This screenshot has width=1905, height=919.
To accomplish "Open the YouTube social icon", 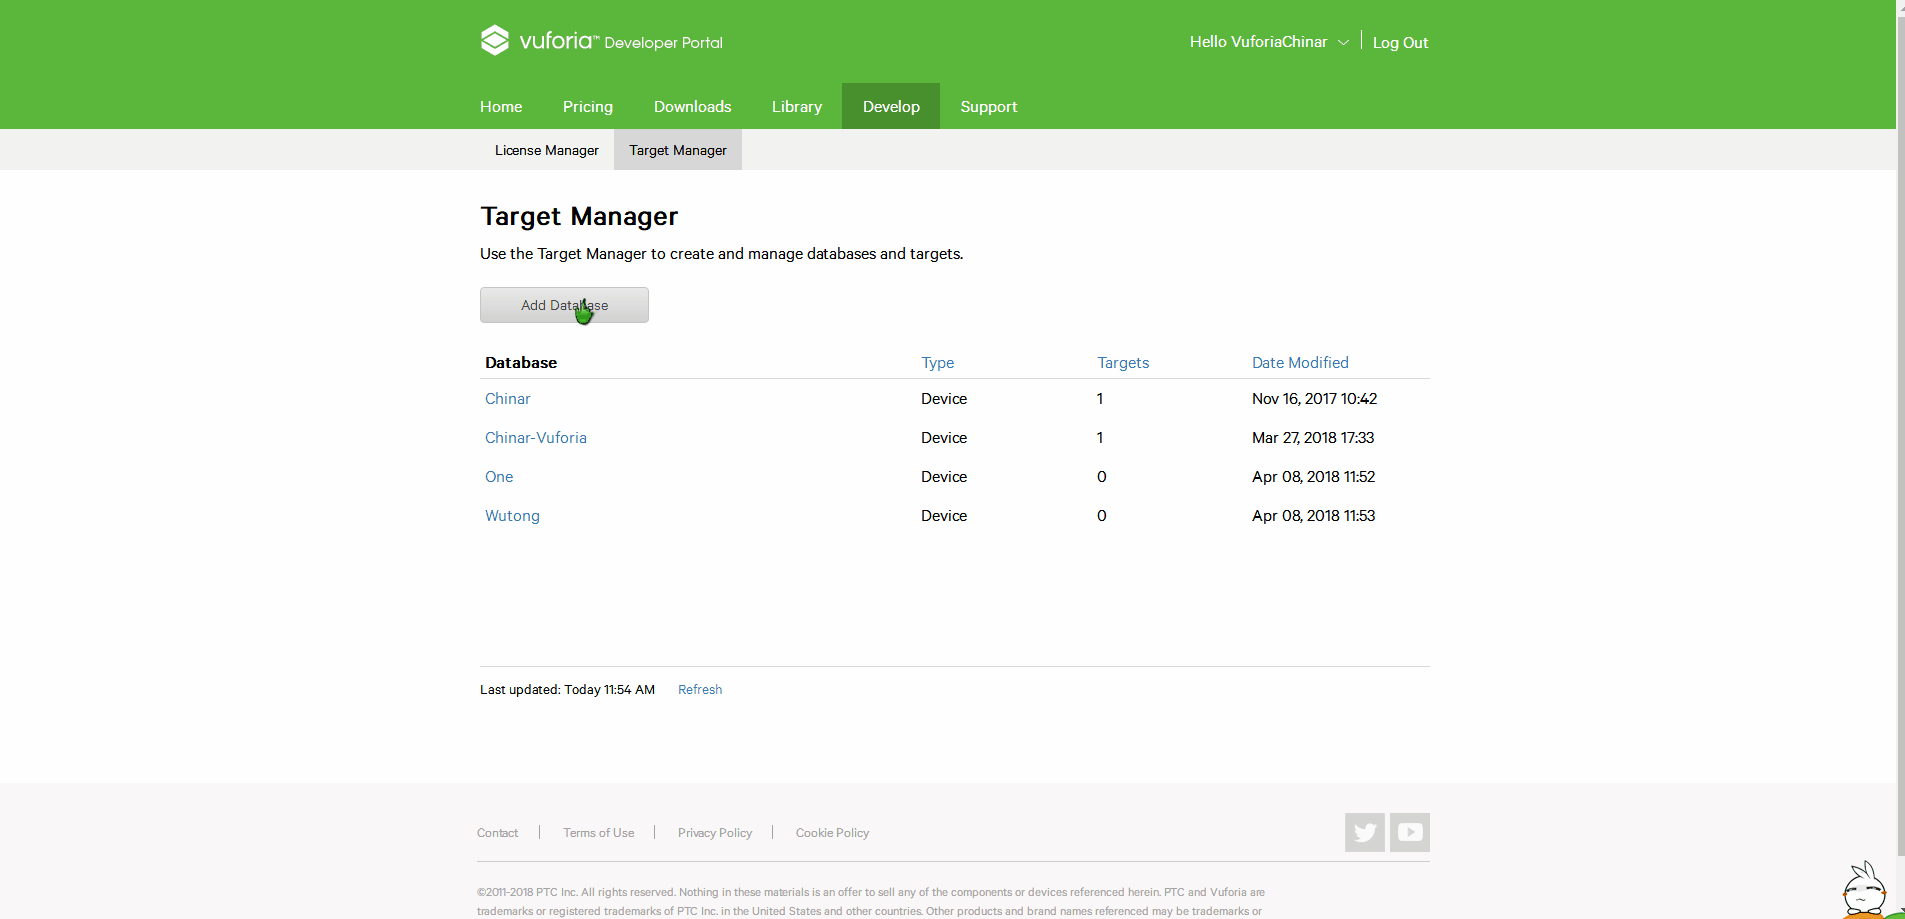I will click(1410, 832).
